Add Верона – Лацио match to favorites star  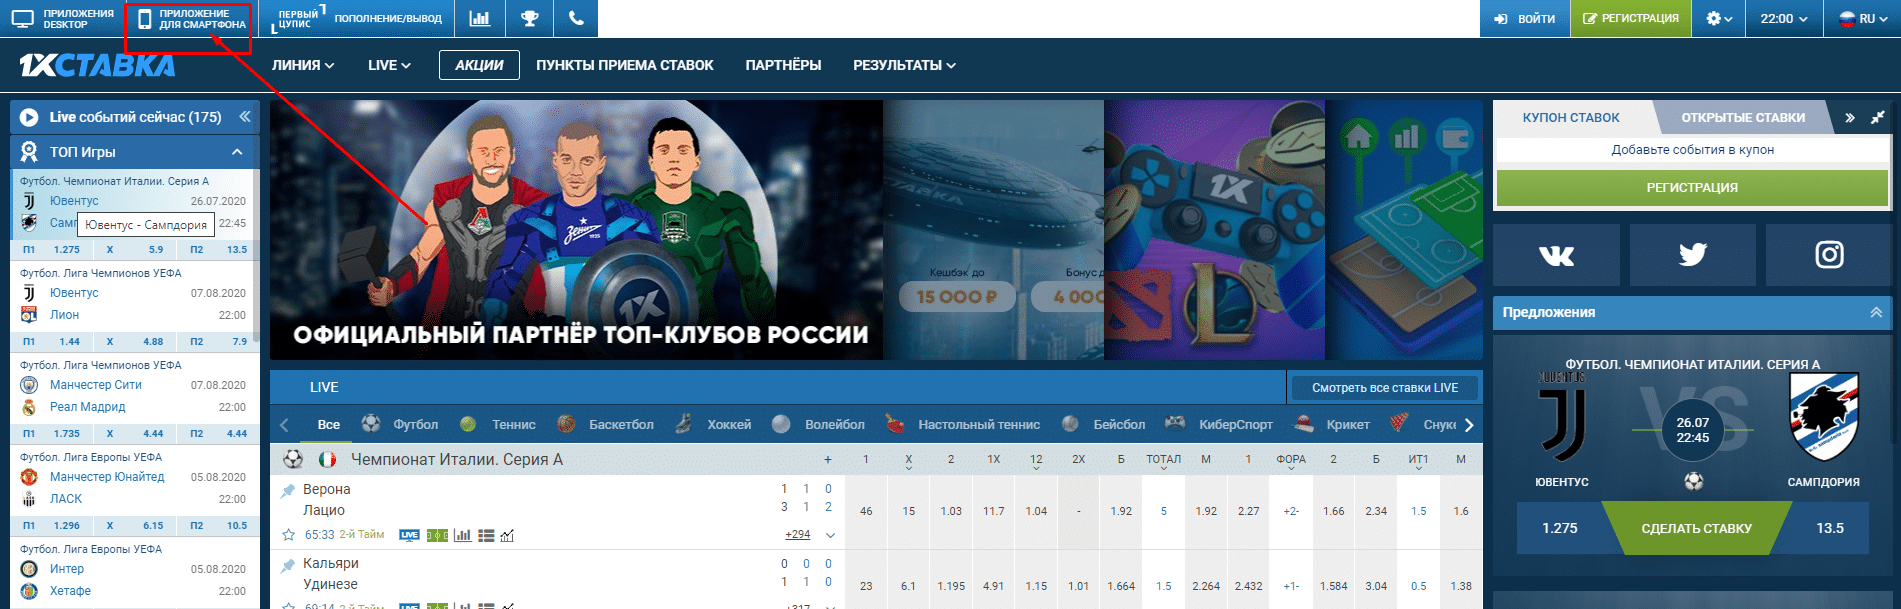[x=289, y=535]
